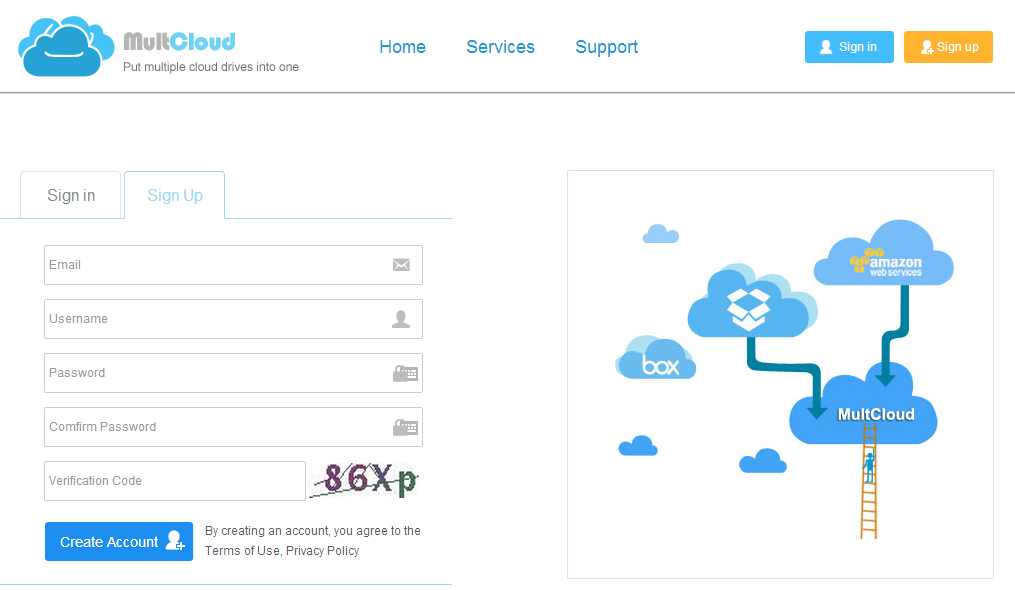1015x590 pixels.
Task: Click the user icon in header Sign in button
Action: (x=826, y=47)
